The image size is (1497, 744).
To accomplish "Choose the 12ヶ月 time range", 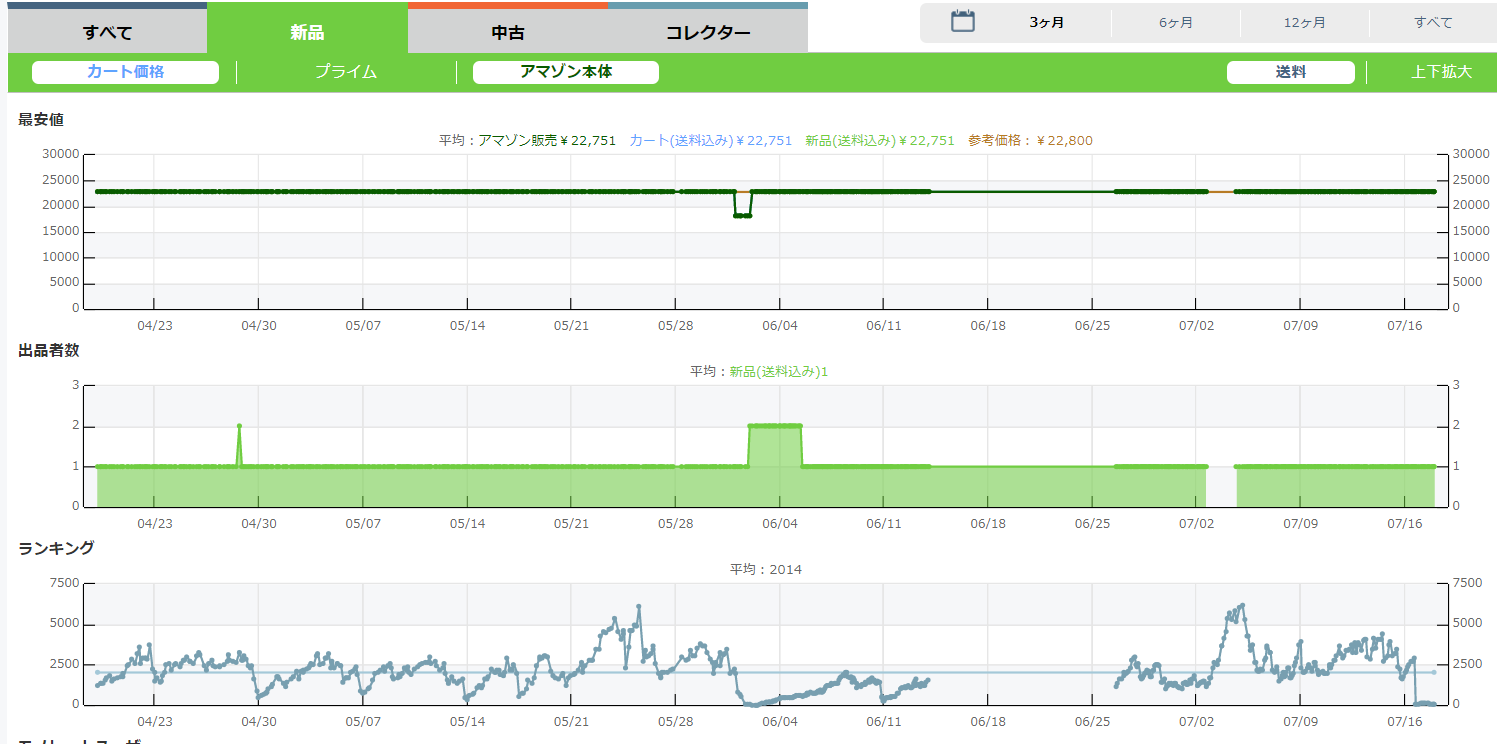I will click(x=1305, y=22).
